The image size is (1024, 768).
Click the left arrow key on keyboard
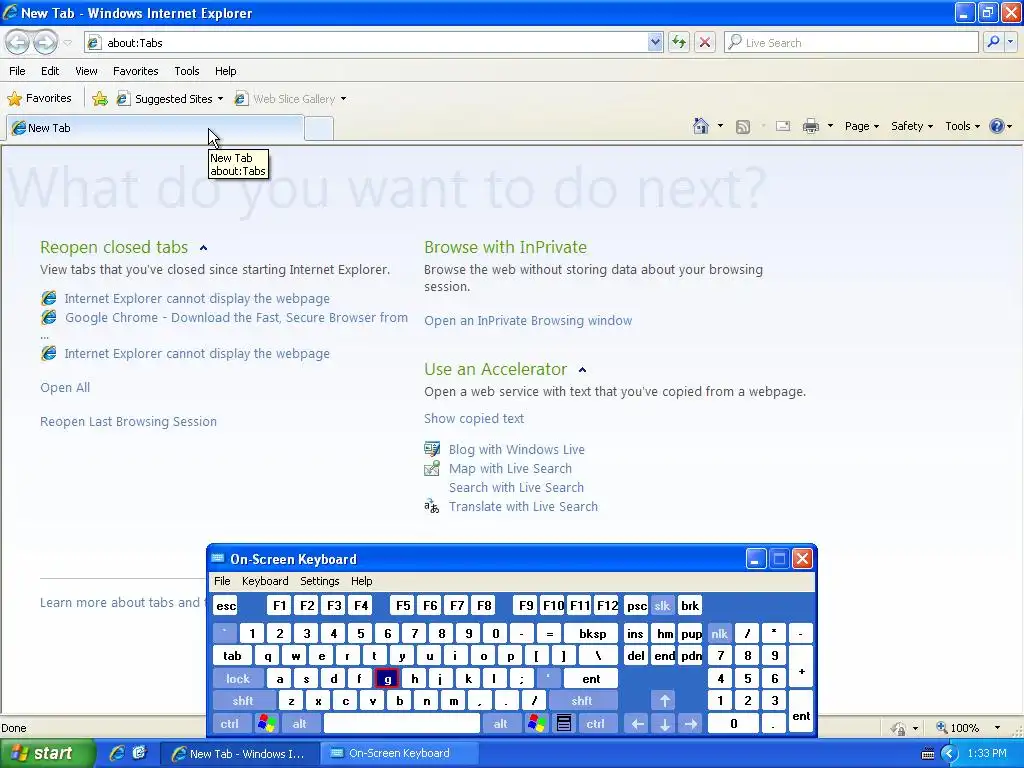(x=638, y=724)
